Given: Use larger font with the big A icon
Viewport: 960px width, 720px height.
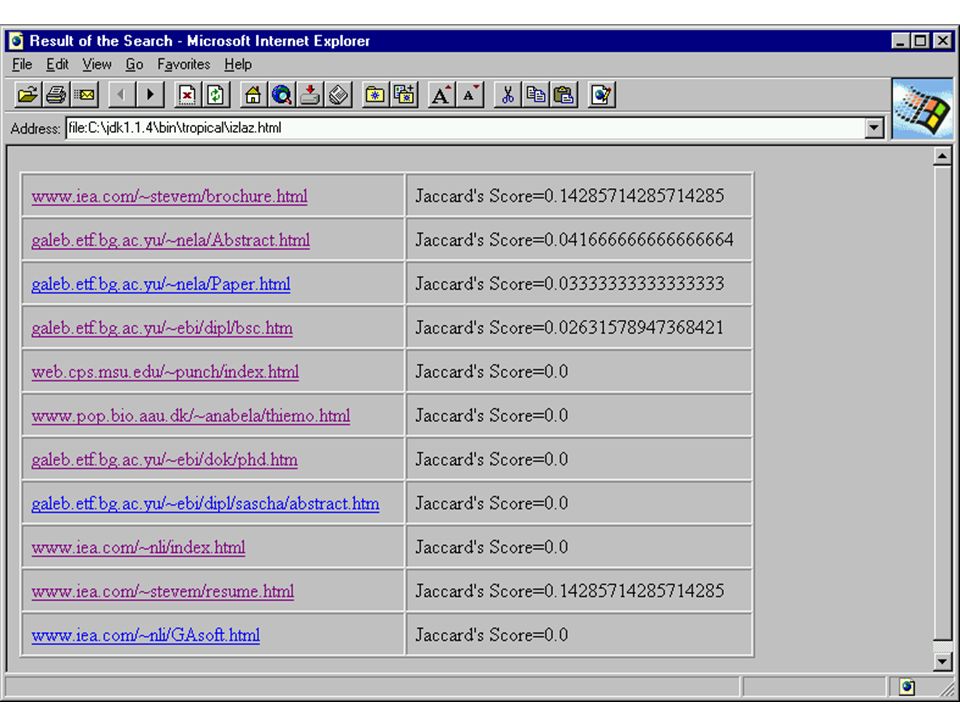Looking at the screenshot, I should [441, 95].
